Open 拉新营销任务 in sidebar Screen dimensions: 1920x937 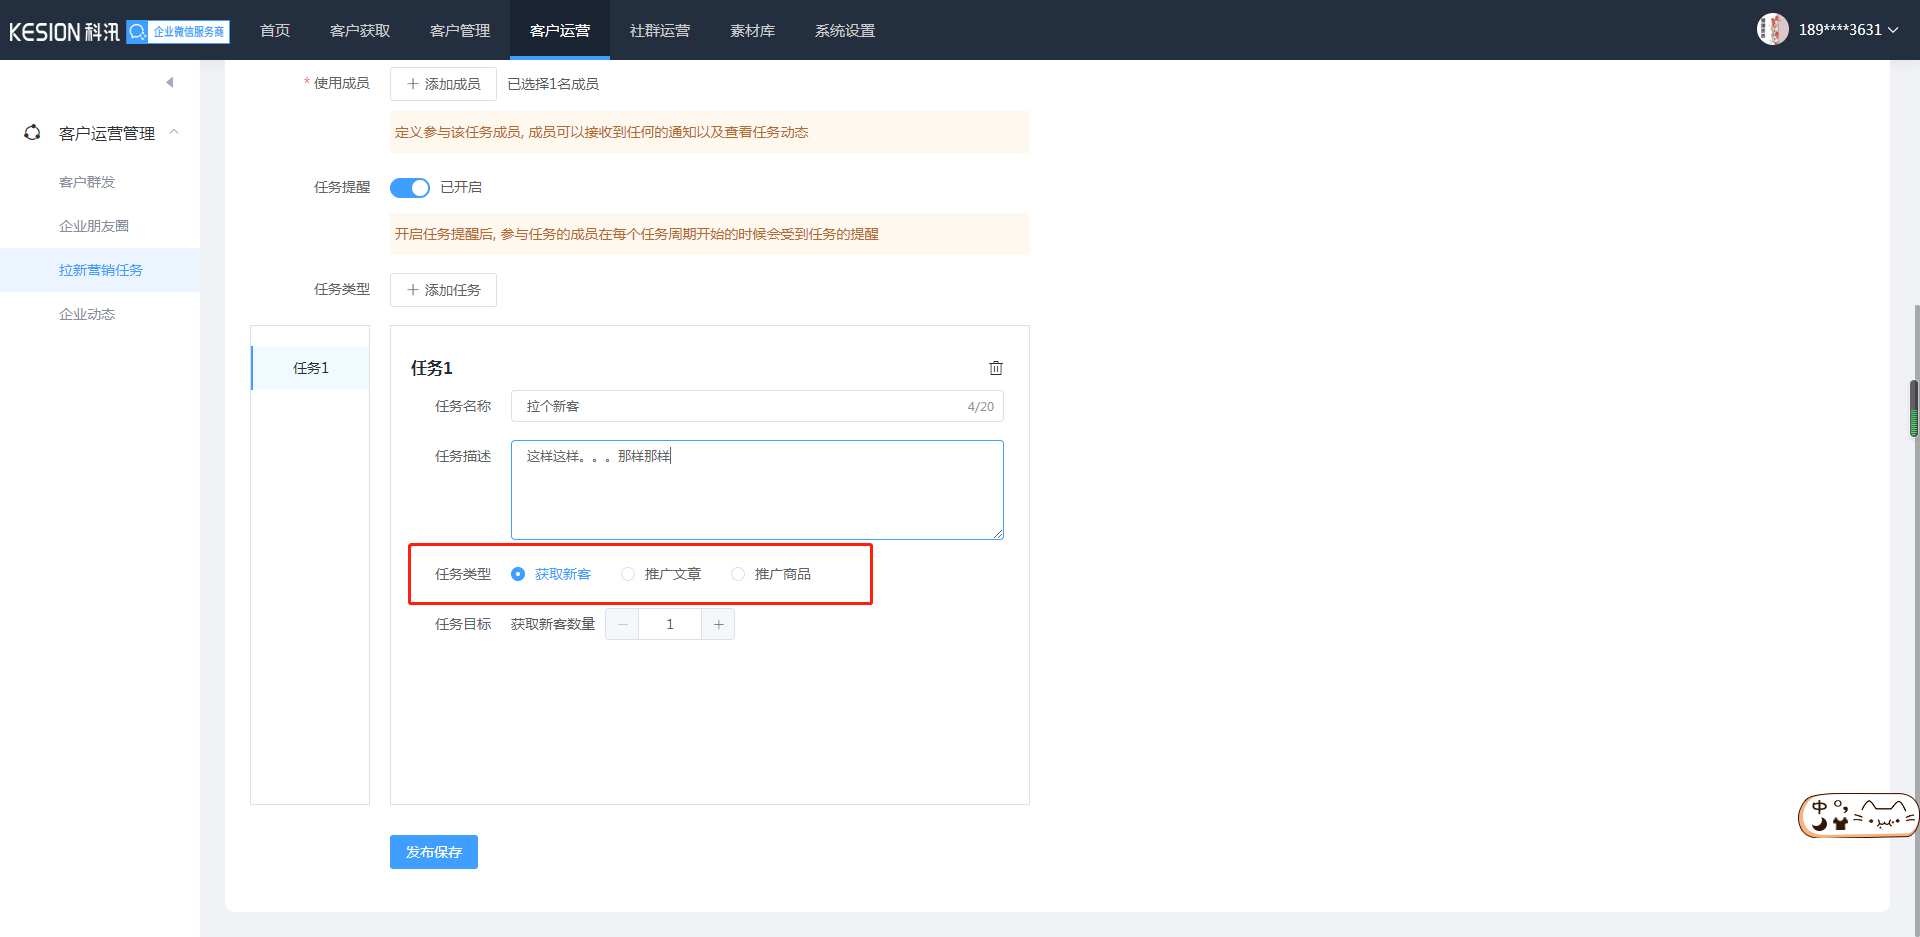tap(100, 270)
